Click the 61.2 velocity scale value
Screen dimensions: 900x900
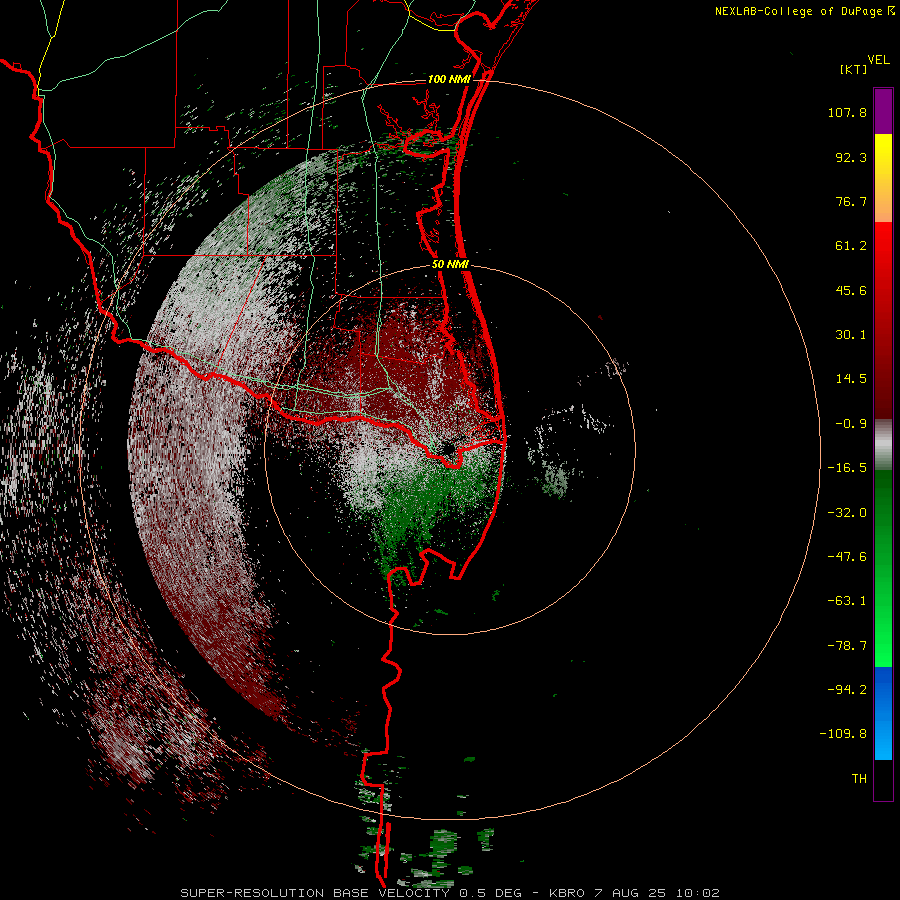851,246
